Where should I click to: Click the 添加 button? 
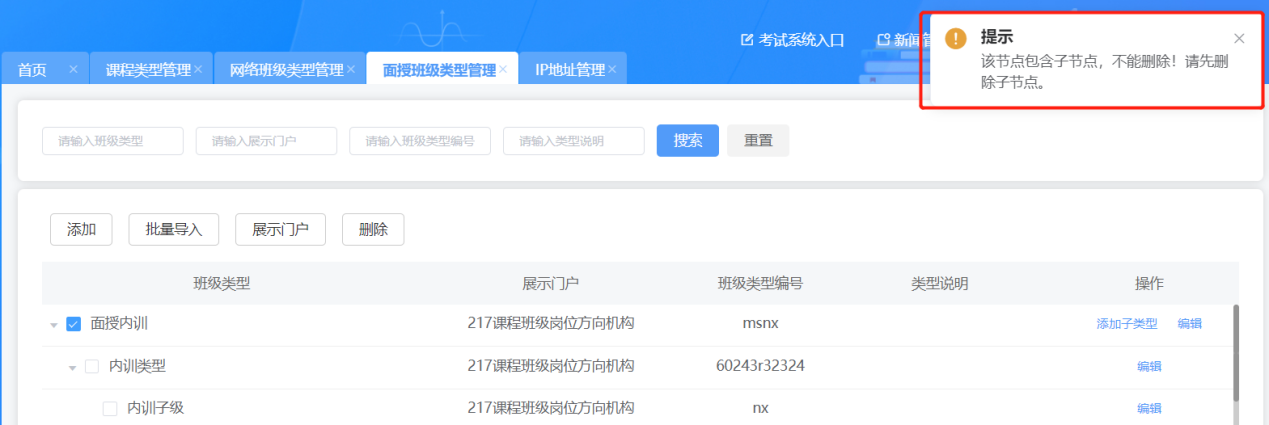[x=81, y=229]
